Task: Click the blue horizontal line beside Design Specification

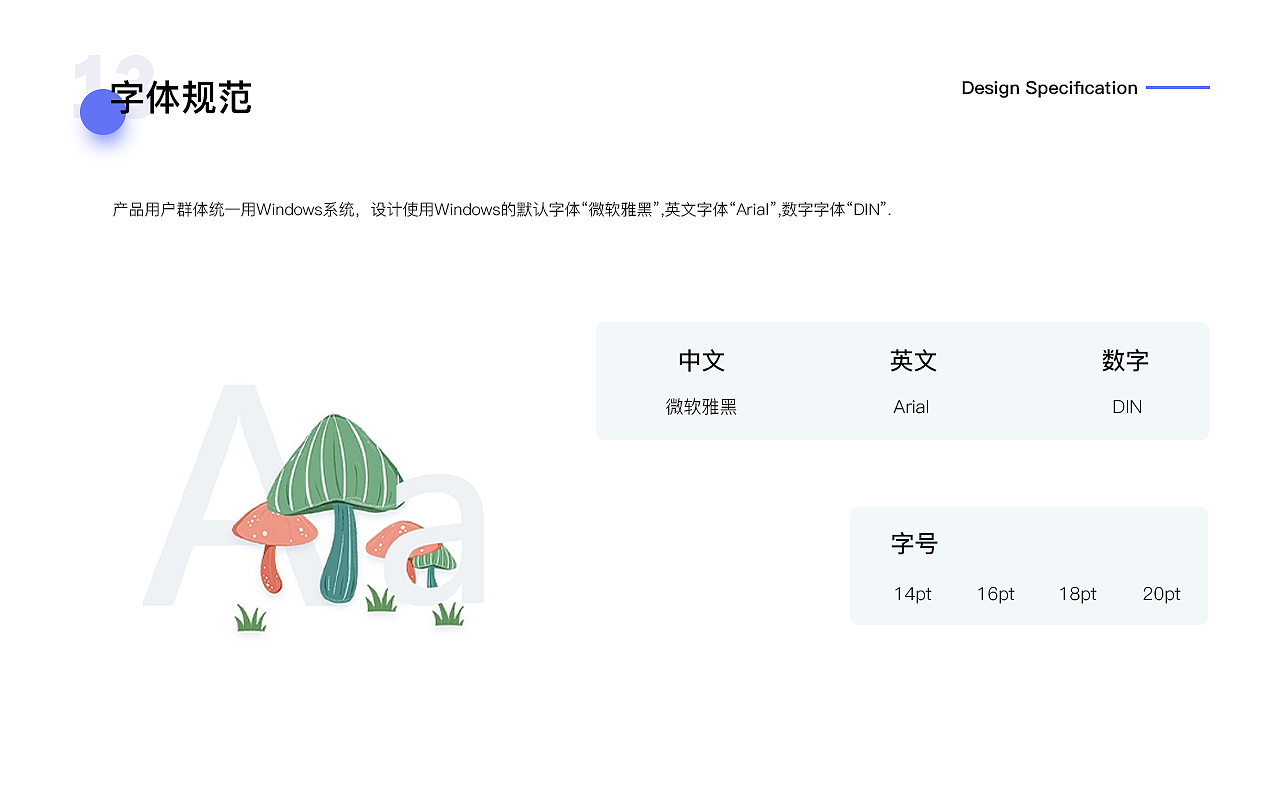Action: click(1178, 88)
